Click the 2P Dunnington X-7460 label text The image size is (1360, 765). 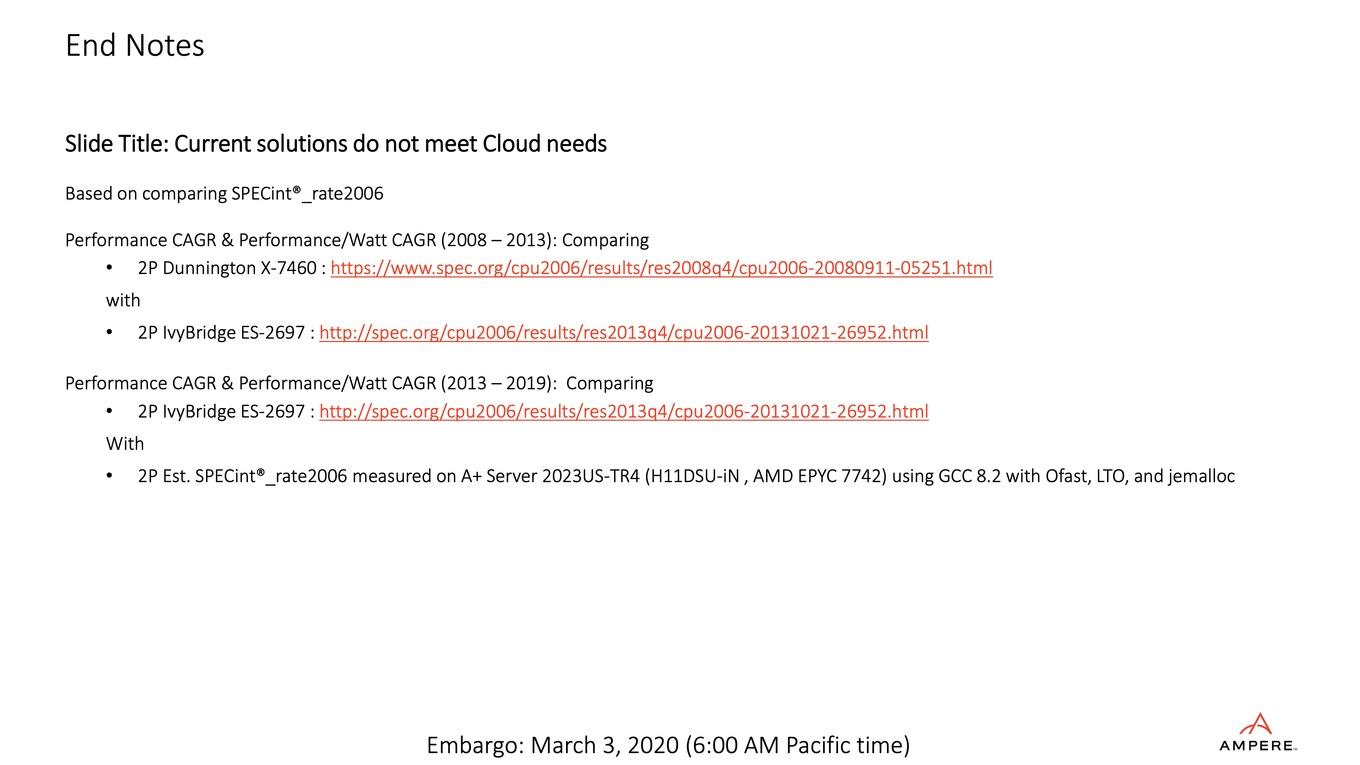(x=228, y=268)
